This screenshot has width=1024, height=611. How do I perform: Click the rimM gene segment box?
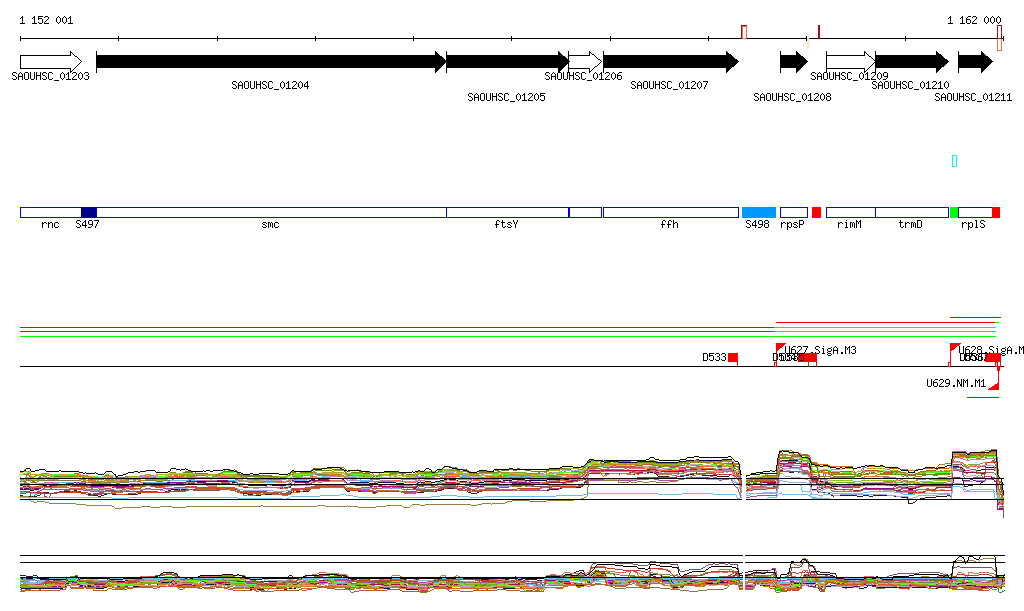tap(850, 212)
